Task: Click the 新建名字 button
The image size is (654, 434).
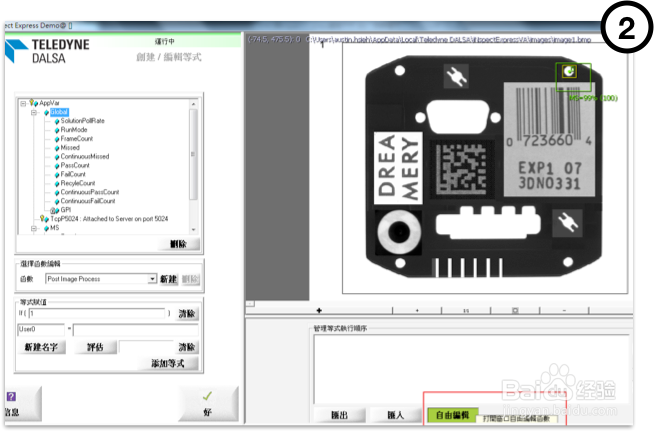Action: coord(41,347)
